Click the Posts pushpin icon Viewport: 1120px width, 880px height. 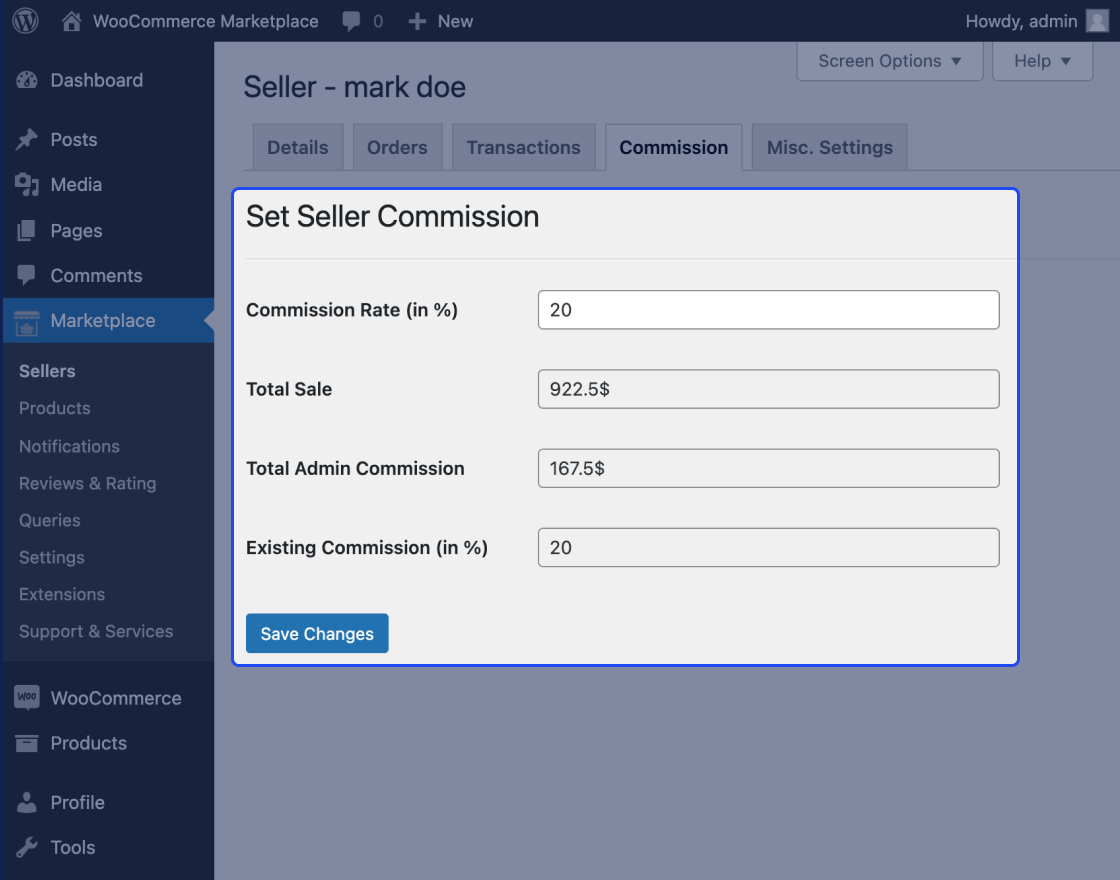27,140
